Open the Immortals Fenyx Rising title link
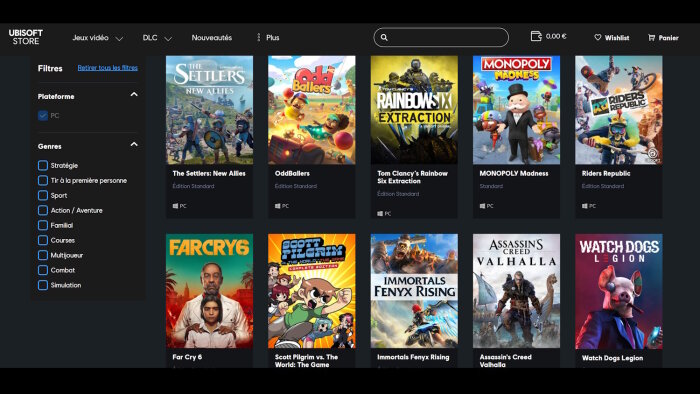The width and height of the screenshot is (700, 394). pos(413,357)
